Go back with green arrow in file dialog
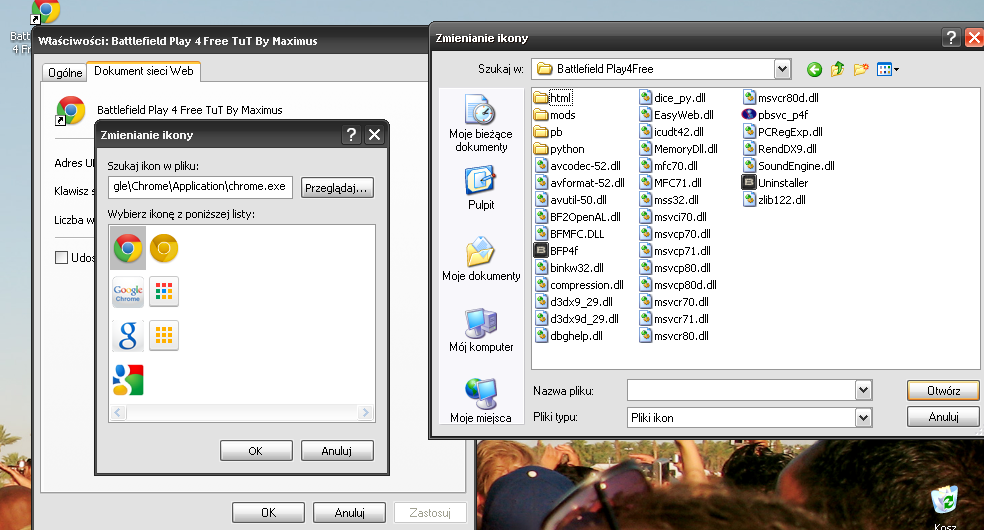984x530 pixels. point(815,70)
